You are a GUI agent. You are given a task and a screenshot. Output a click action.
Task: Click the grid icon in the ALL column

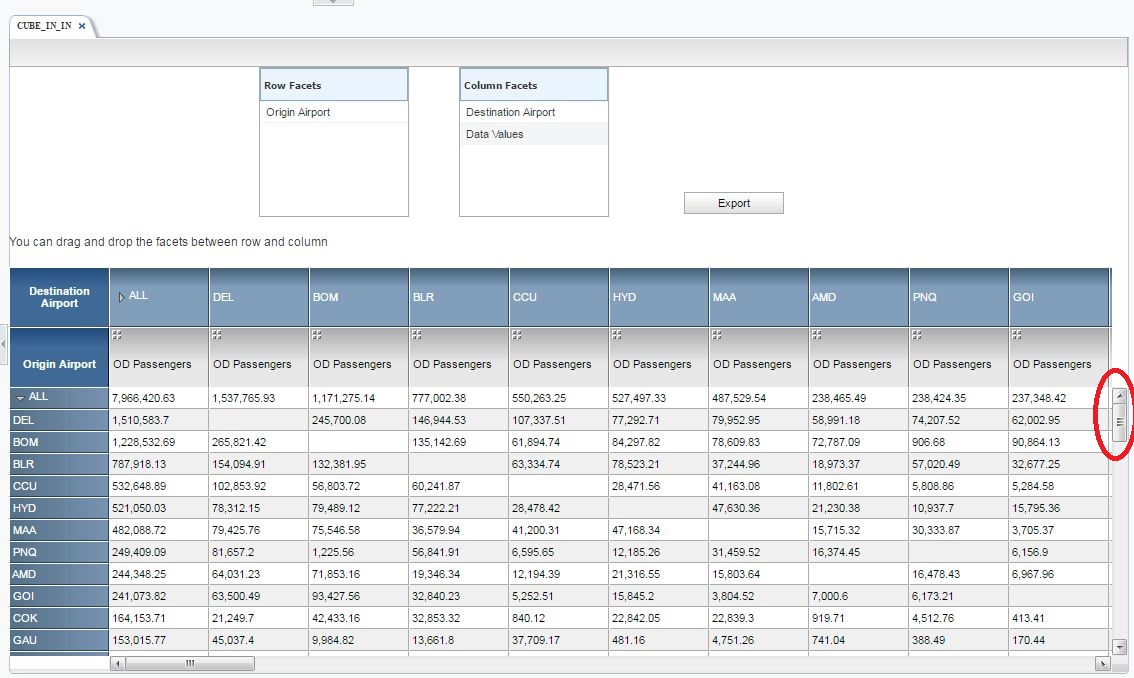(x=117, y=335)
